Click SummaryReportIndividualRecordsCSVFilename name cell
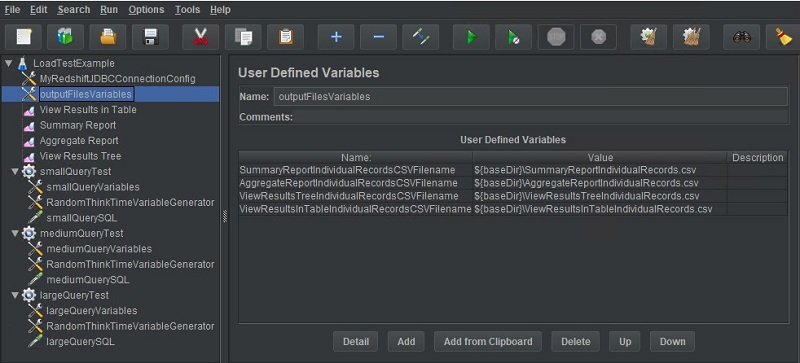Screen dimensions: 800x363 pyautogui.click(x=356, y=170)
